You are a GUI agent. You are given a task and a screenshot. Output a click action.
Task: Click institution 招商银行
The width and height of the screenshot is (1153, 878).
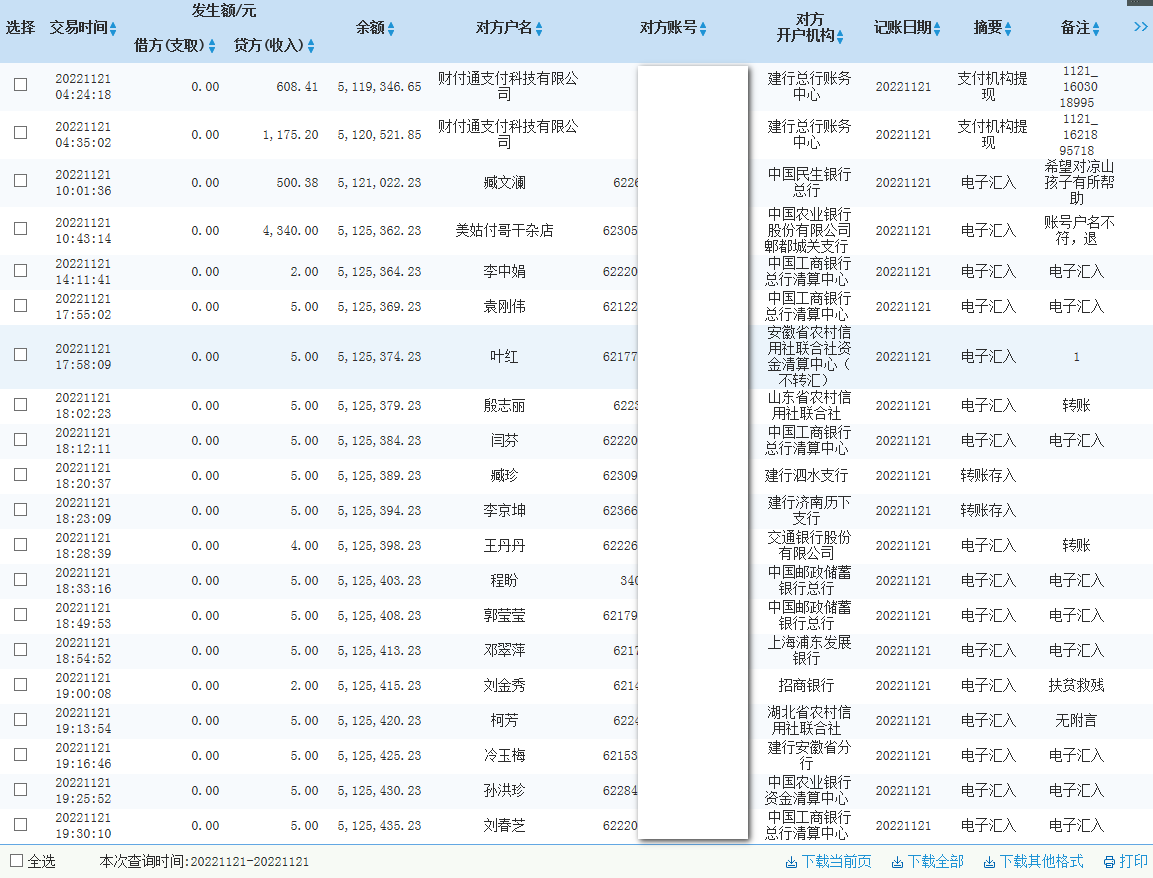(806, 685)
